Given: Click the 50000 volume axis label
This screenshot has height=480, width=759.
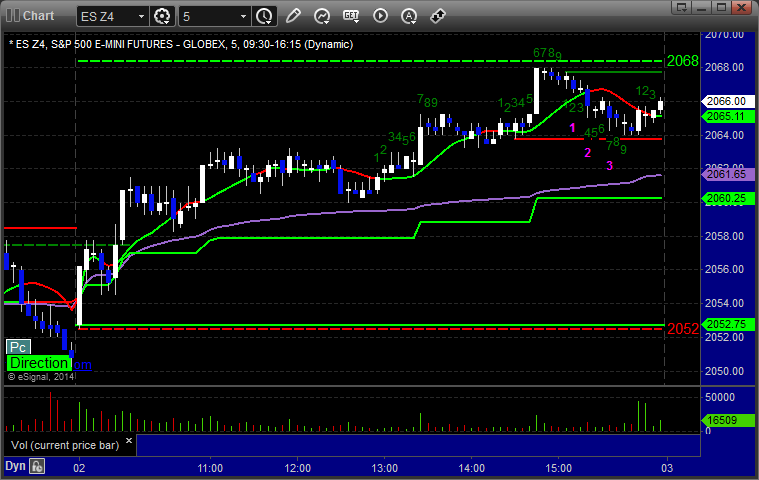Looking at the screenshot, I should (x=720, y=397).
